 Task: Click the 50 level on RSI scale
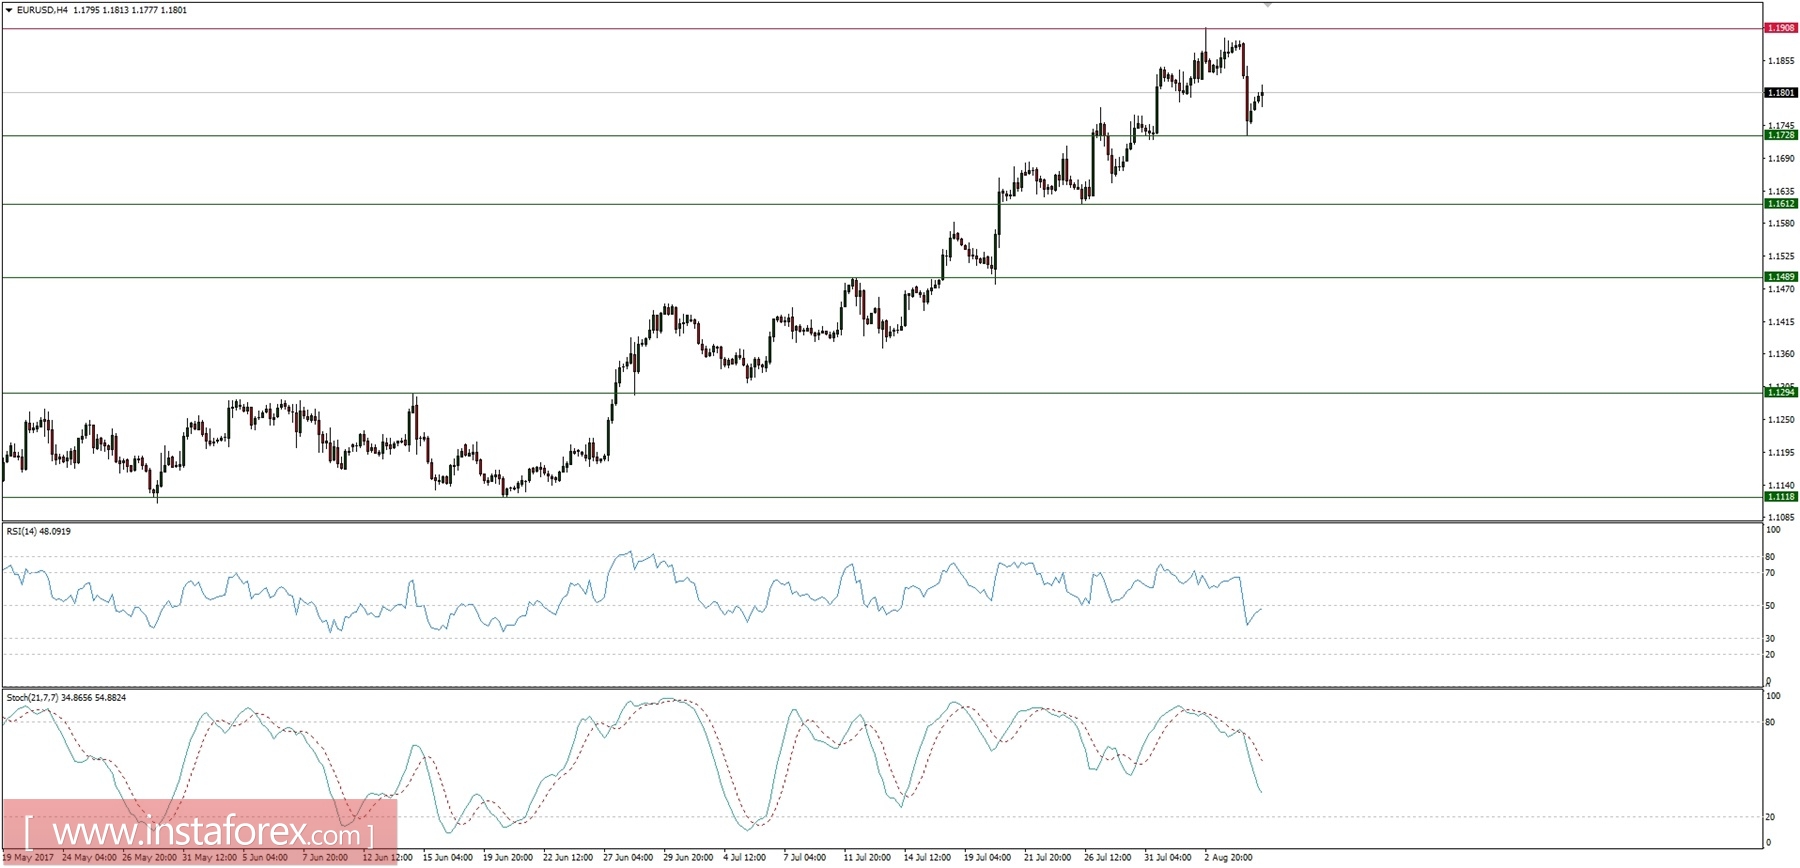click(1770, 606)
